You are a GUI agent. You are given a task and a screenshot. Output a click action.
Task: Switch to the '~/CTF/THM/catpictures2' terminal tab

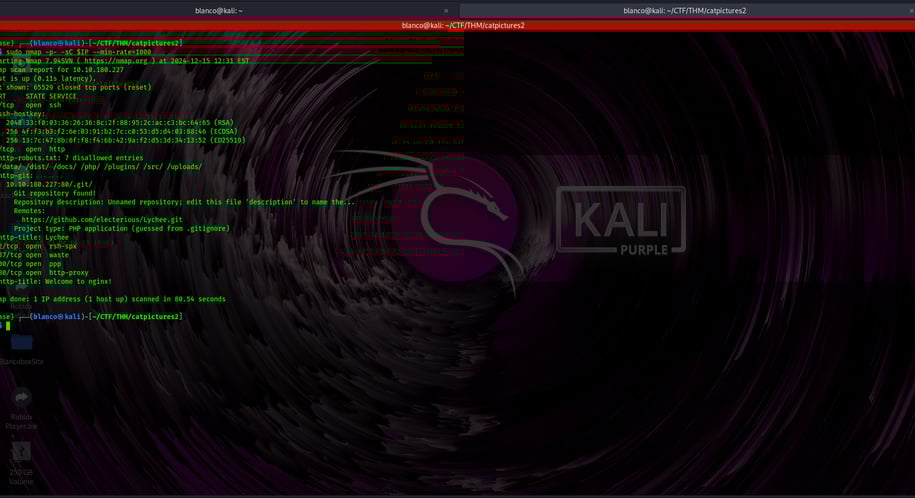click(x=684, y=11)
